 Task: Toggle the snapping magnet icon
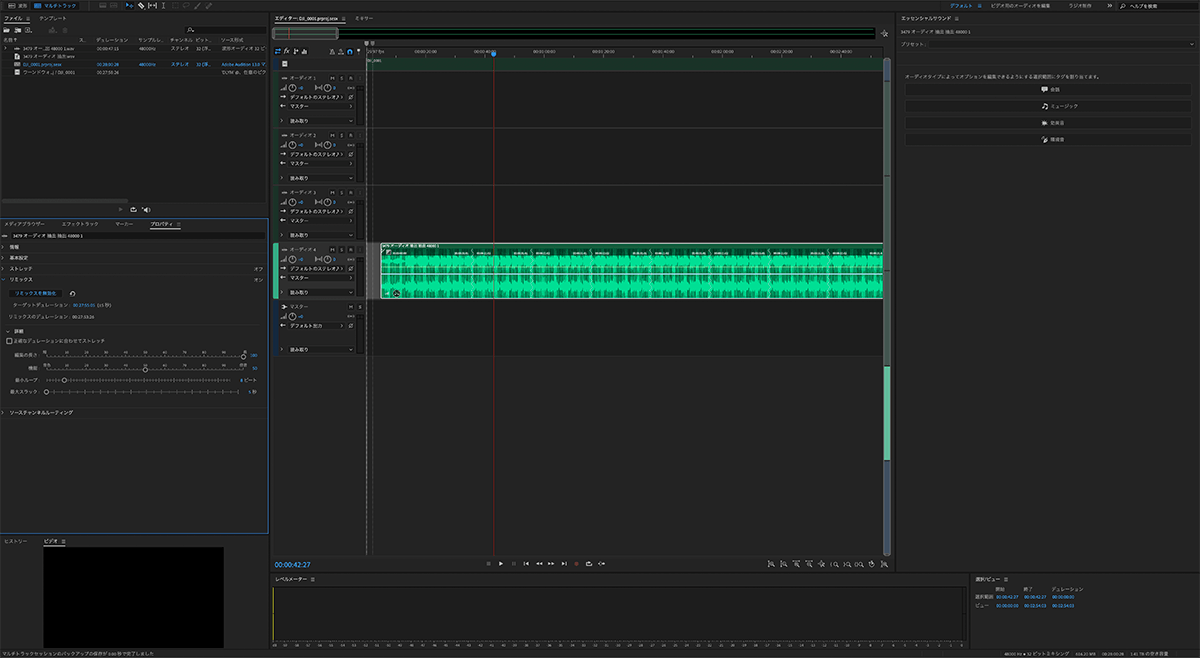(x=349, y=51)
